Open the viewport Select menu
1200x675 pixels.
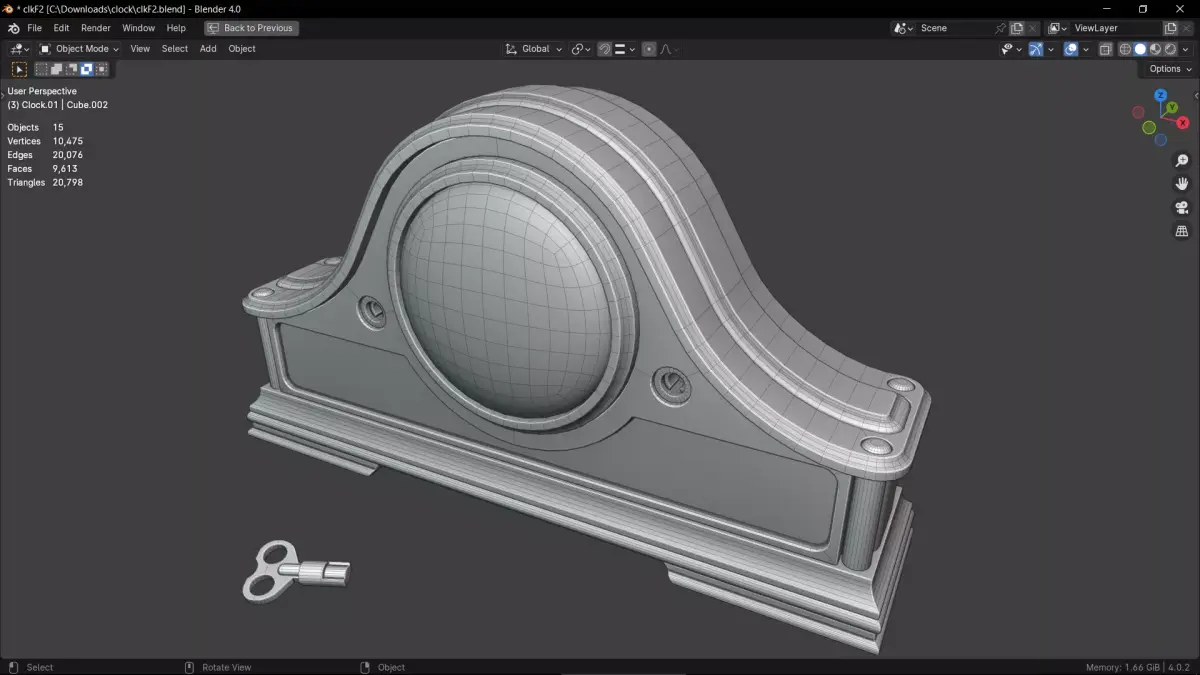[x=175, y=49]
